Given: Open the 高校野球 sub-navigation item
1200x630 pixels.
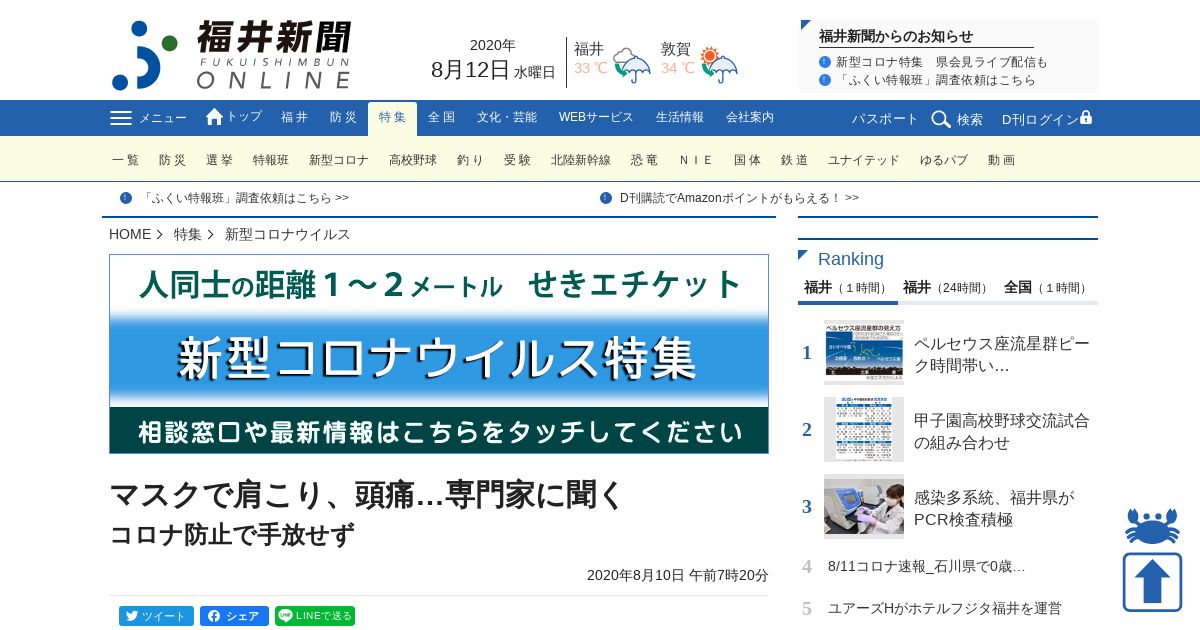Looking at the screenshot, I should [413, 160].
